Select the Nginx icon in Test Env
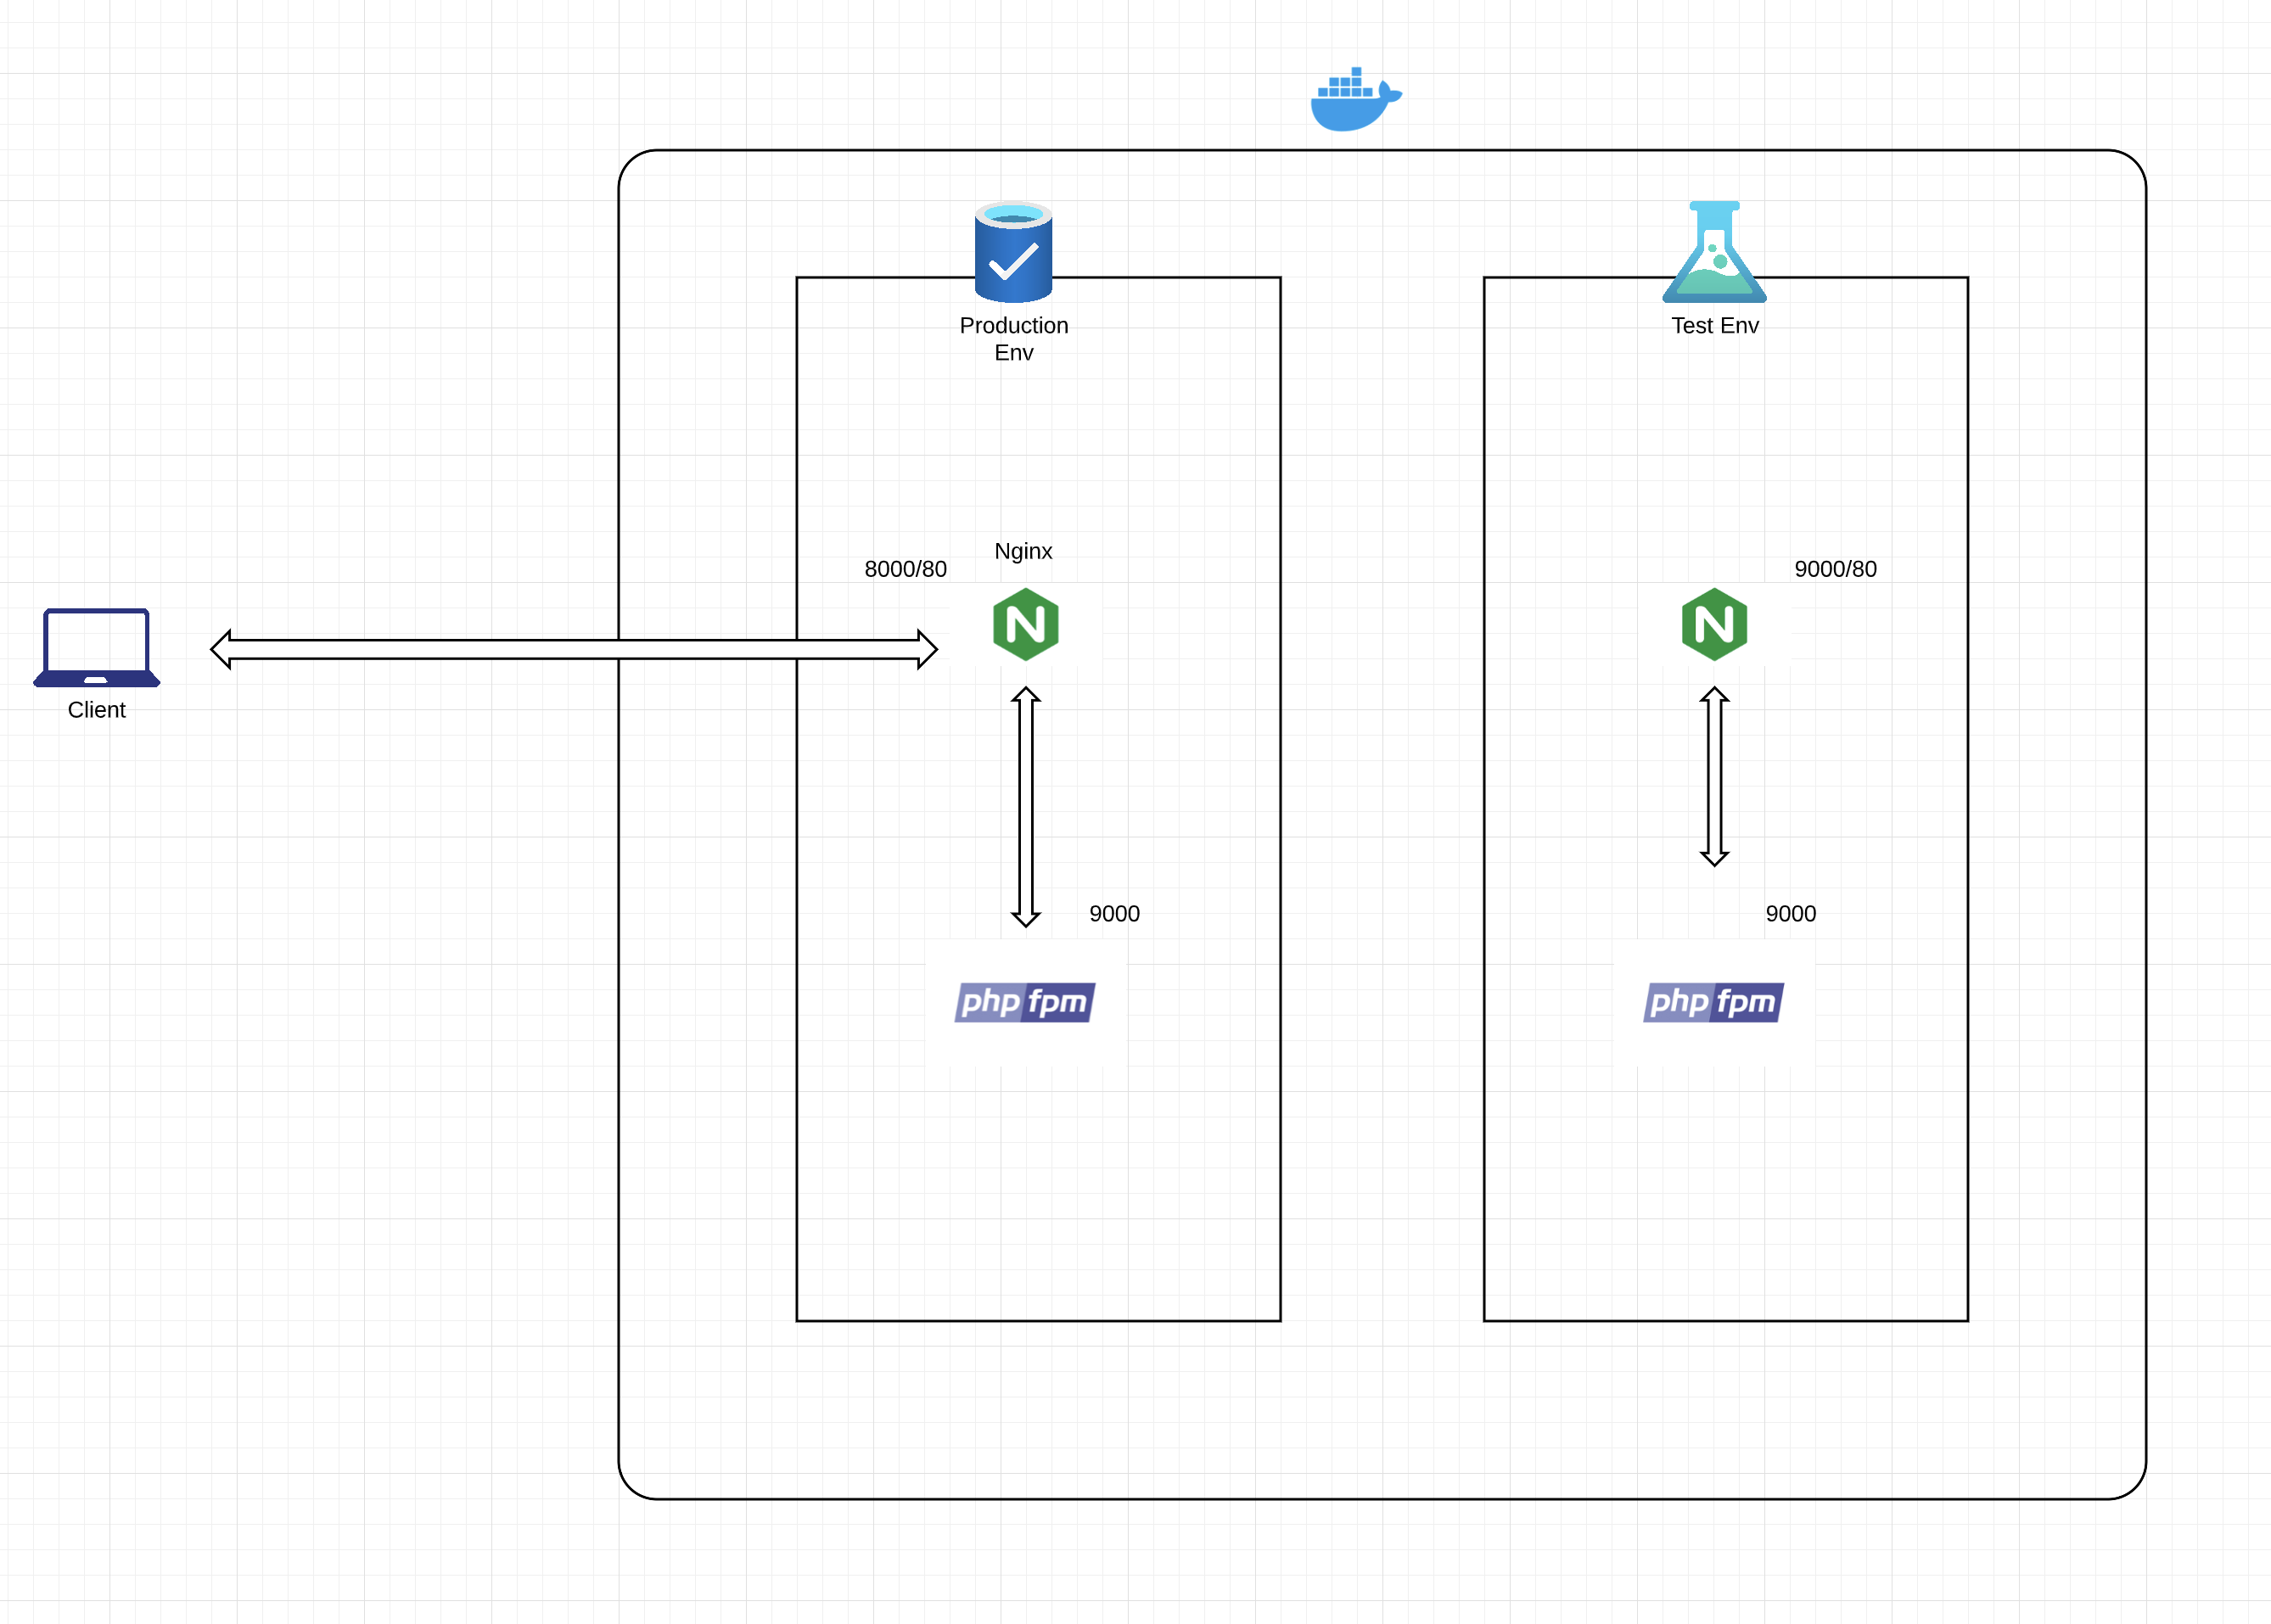This screenshot has height=1624, width=2271. 1714,625
